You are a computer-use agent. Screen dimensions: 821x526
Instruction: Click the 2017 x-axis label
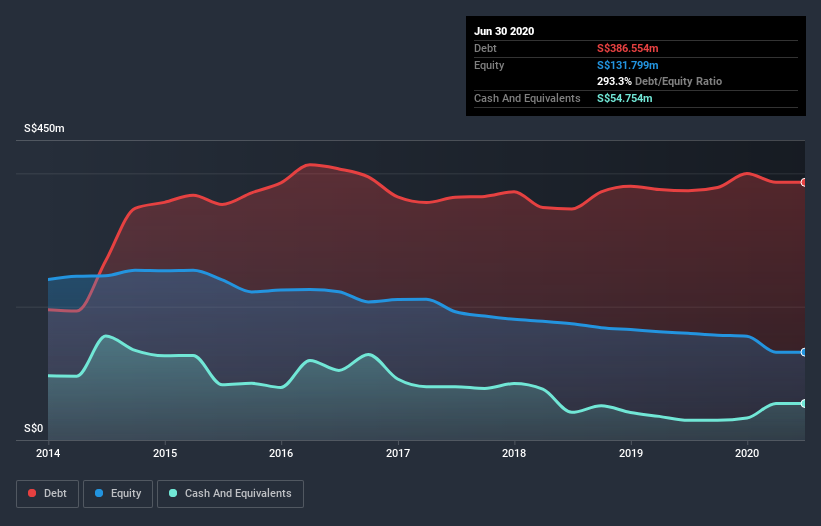click(398, 453)
